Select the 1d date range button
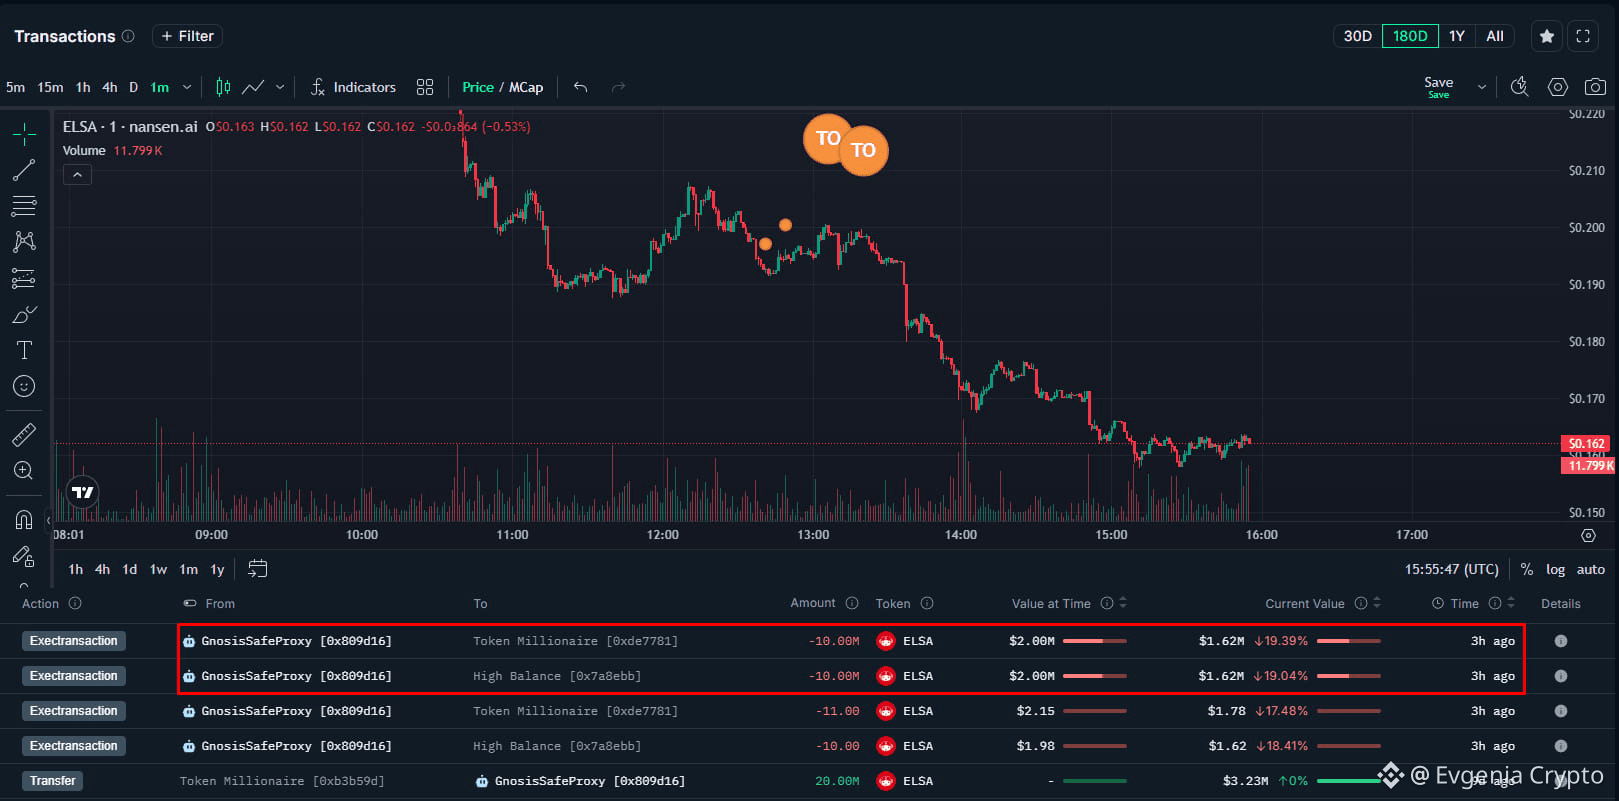This screenshot has width=1619, height=801. point(130,569)
